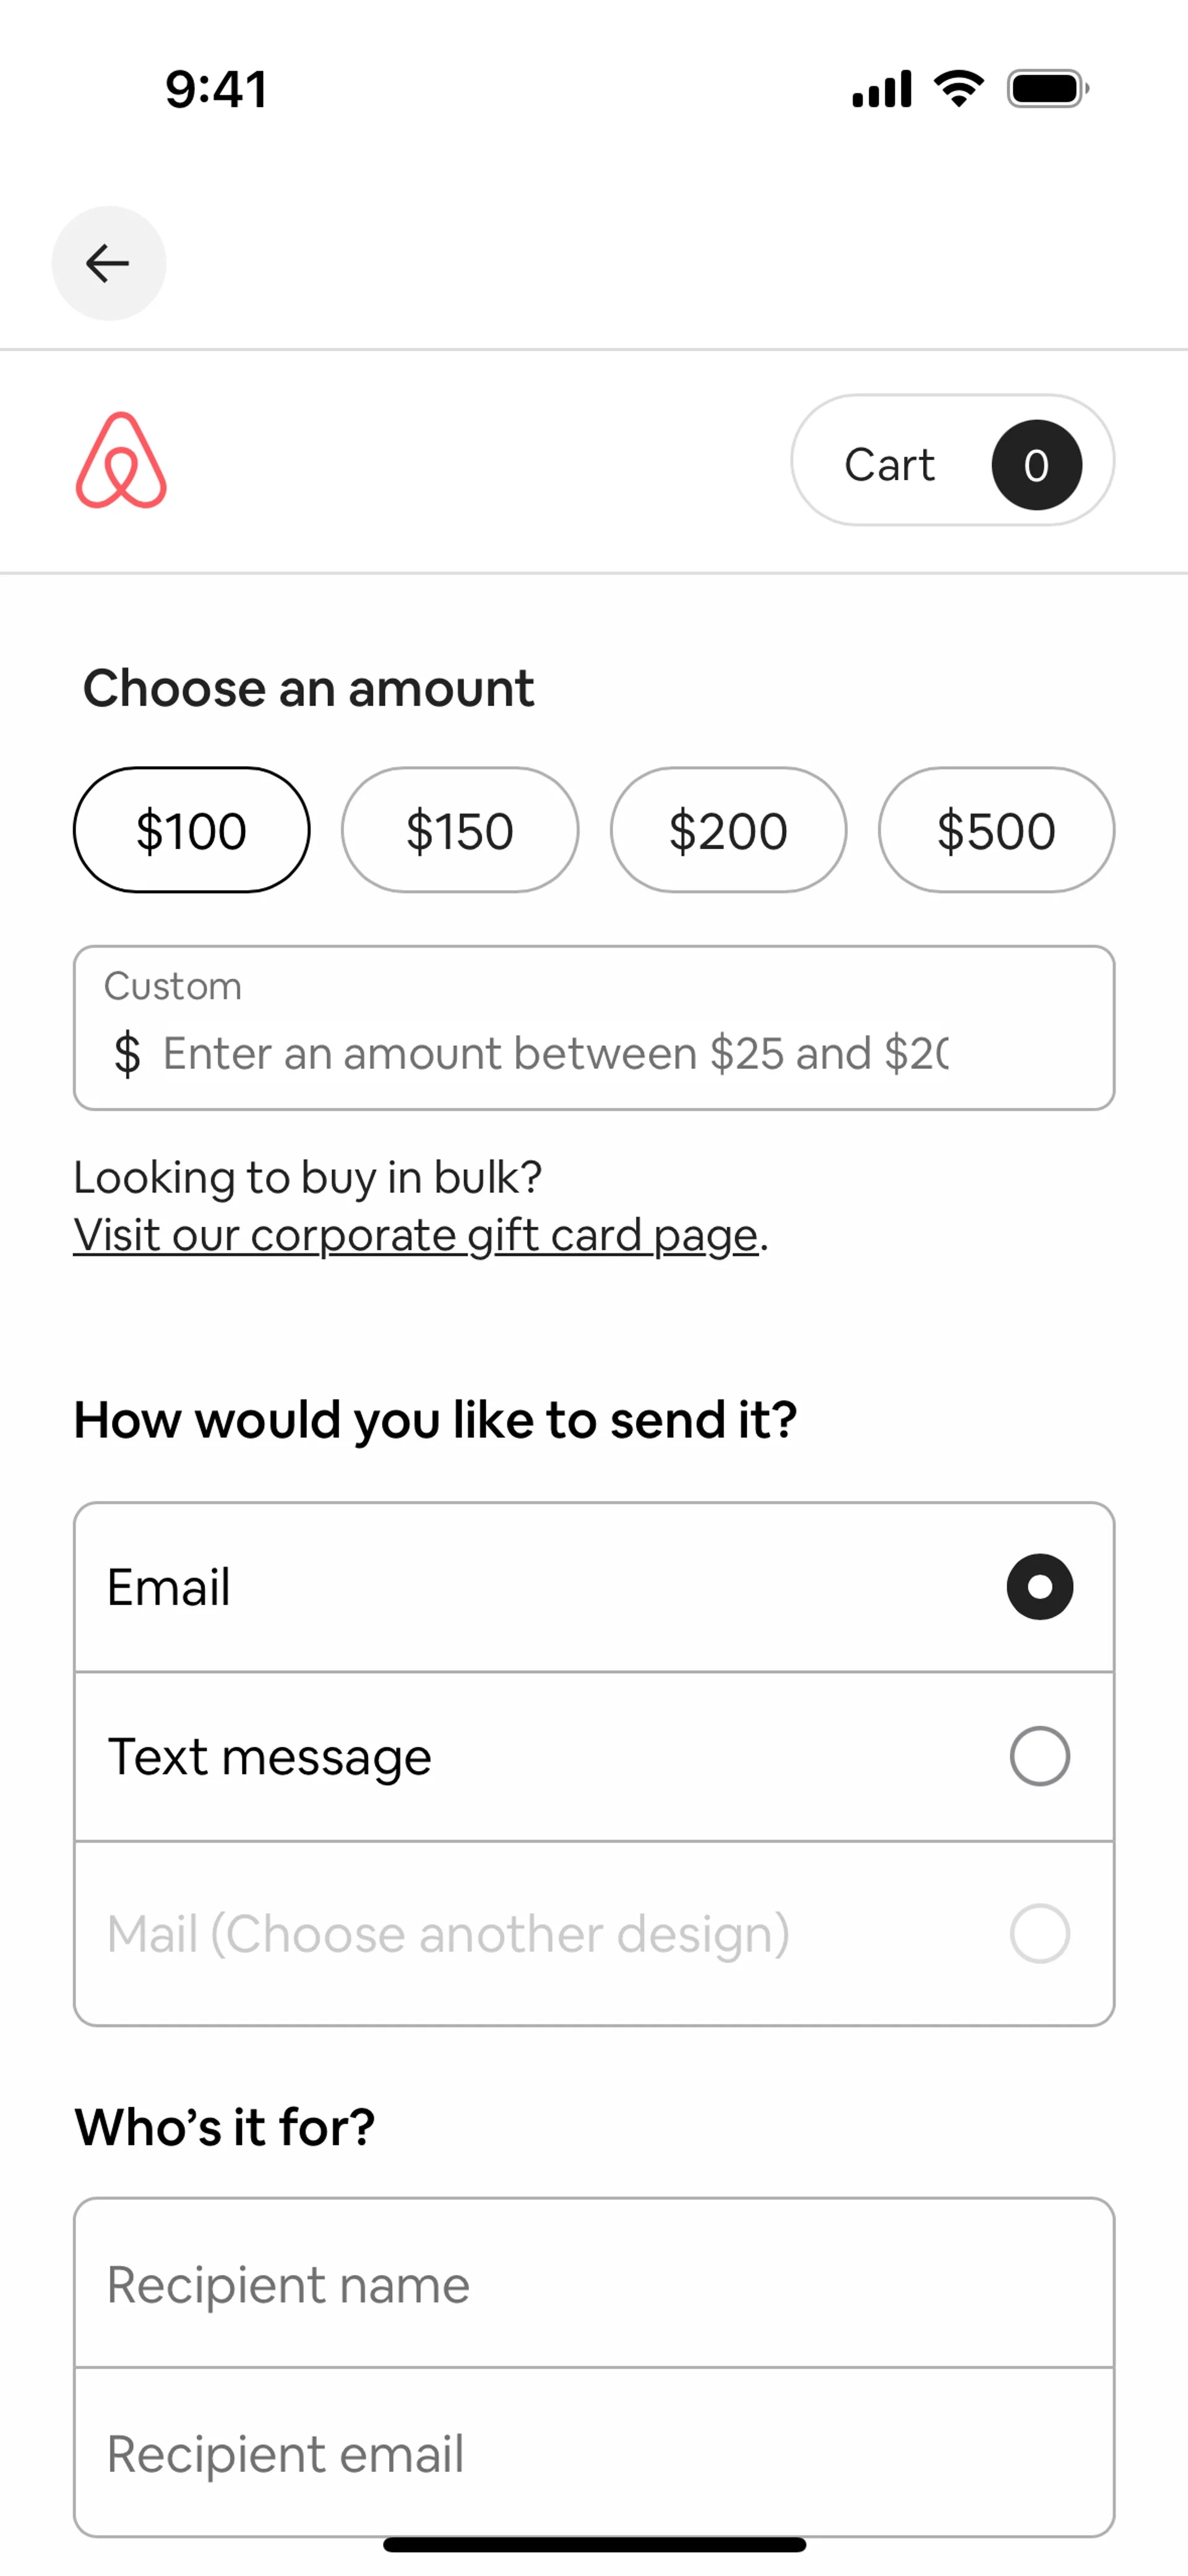The height and width of the screenshot is (2576, 1188).
Task: Focus the Recipient email field
Action: click(594, 2453)
